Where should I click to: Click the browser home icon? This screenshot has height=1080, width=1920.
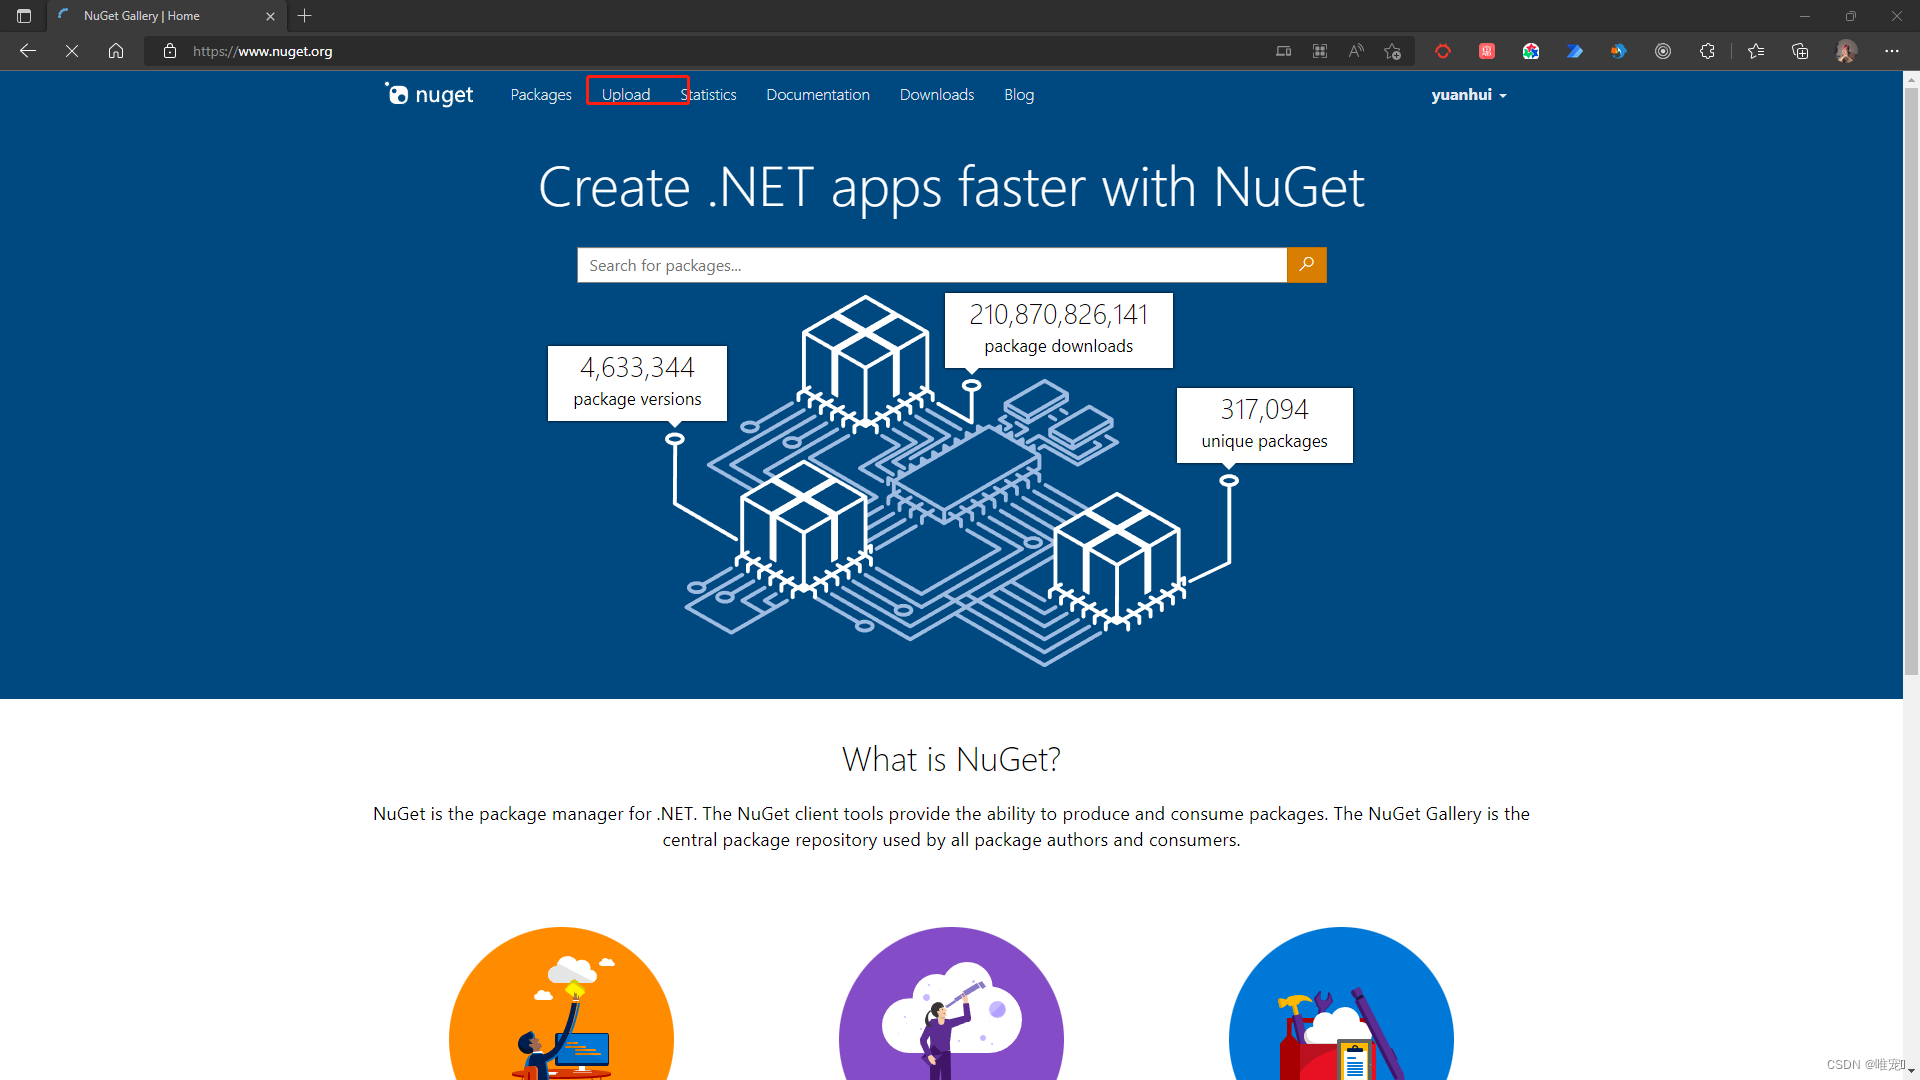(x=116, y=51)
